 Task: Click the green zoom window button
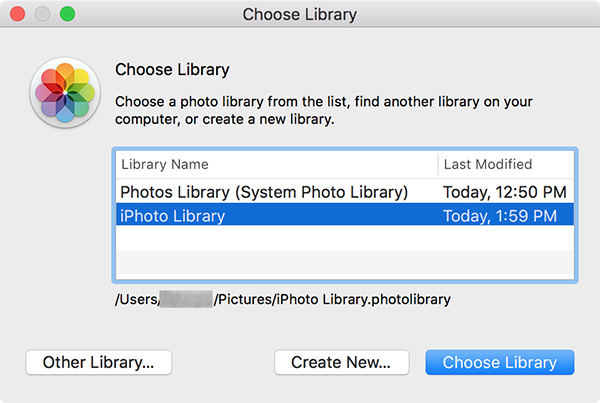point(67,14)
